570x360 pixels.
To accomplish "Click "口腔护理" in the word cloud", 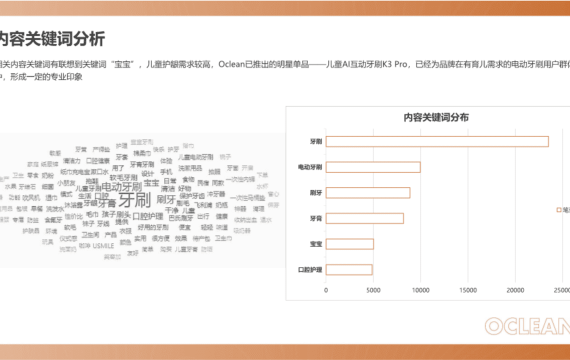I will click(148, 216).
